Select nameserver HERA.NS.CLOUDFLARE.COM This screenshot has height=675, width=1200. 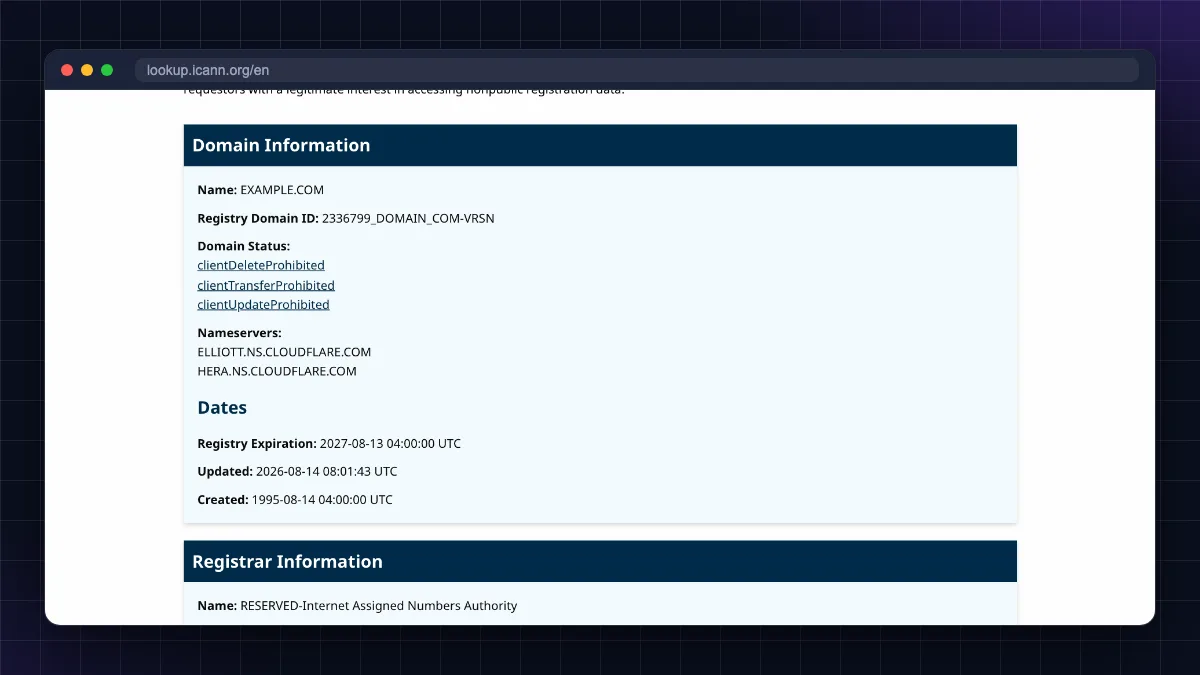(277, 371)
